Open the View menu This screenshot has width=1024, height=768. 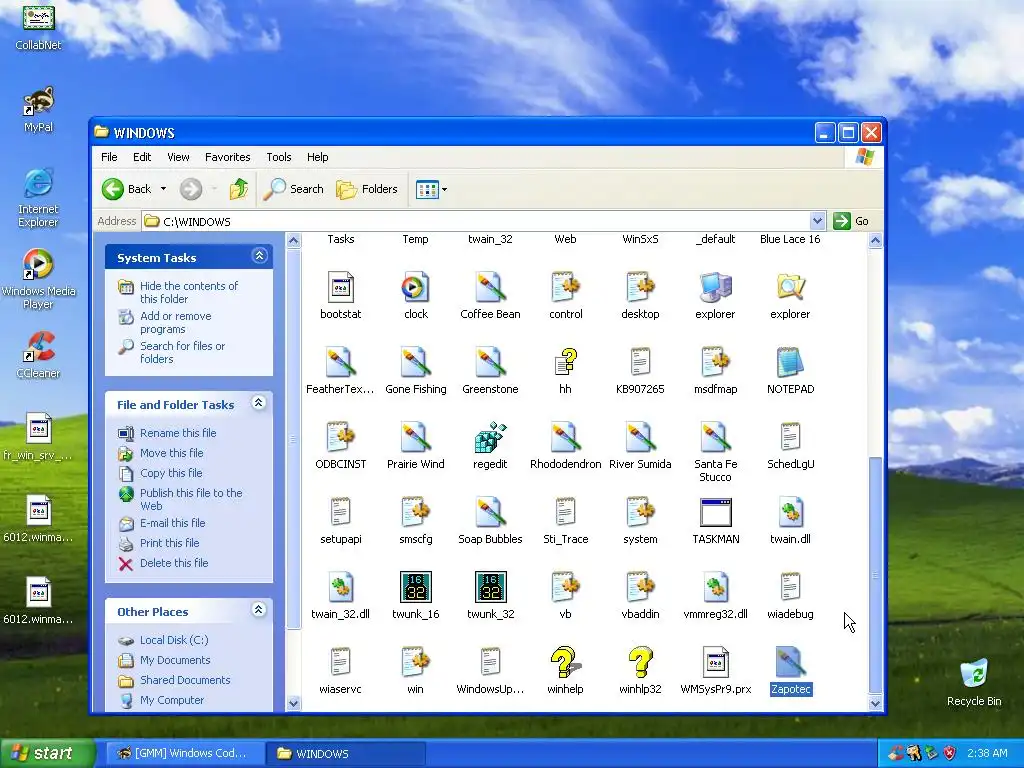[x=178, y=157]
